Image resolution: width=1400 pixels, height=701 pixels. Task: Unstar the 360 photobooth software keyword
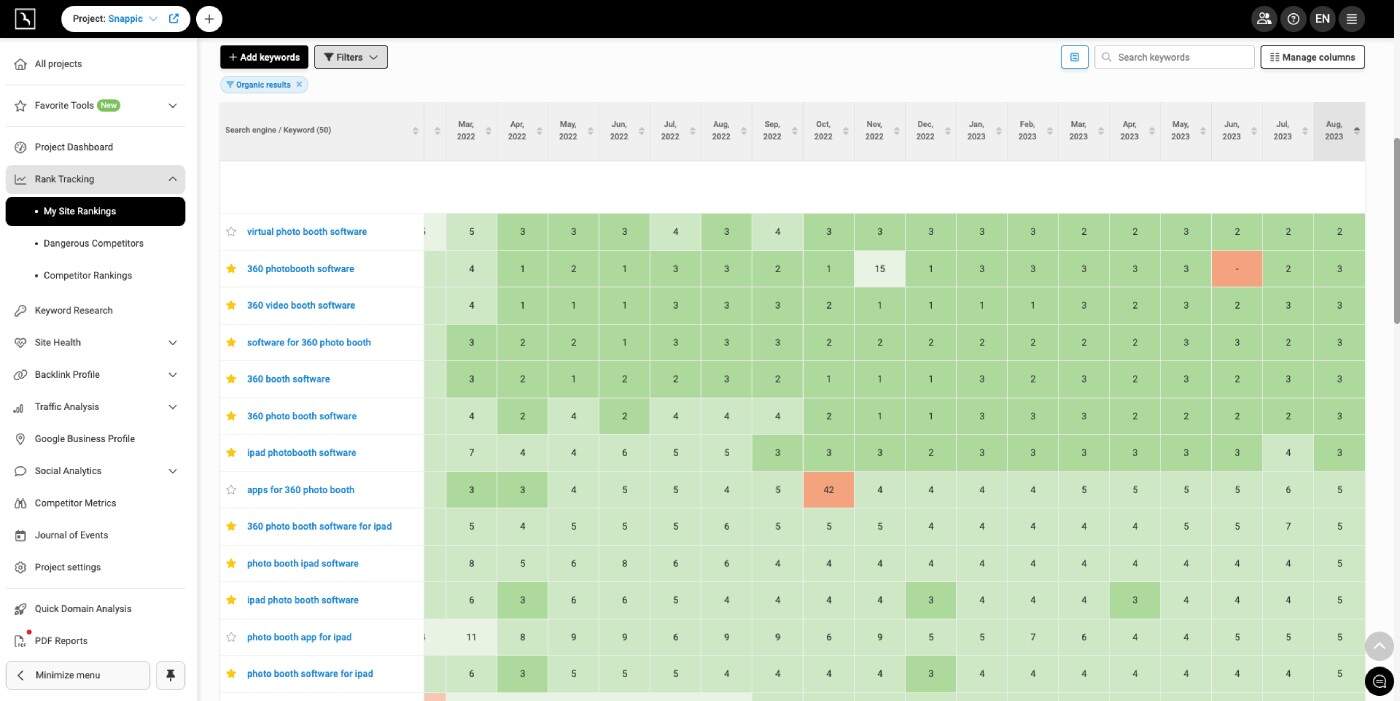(231, 269)
